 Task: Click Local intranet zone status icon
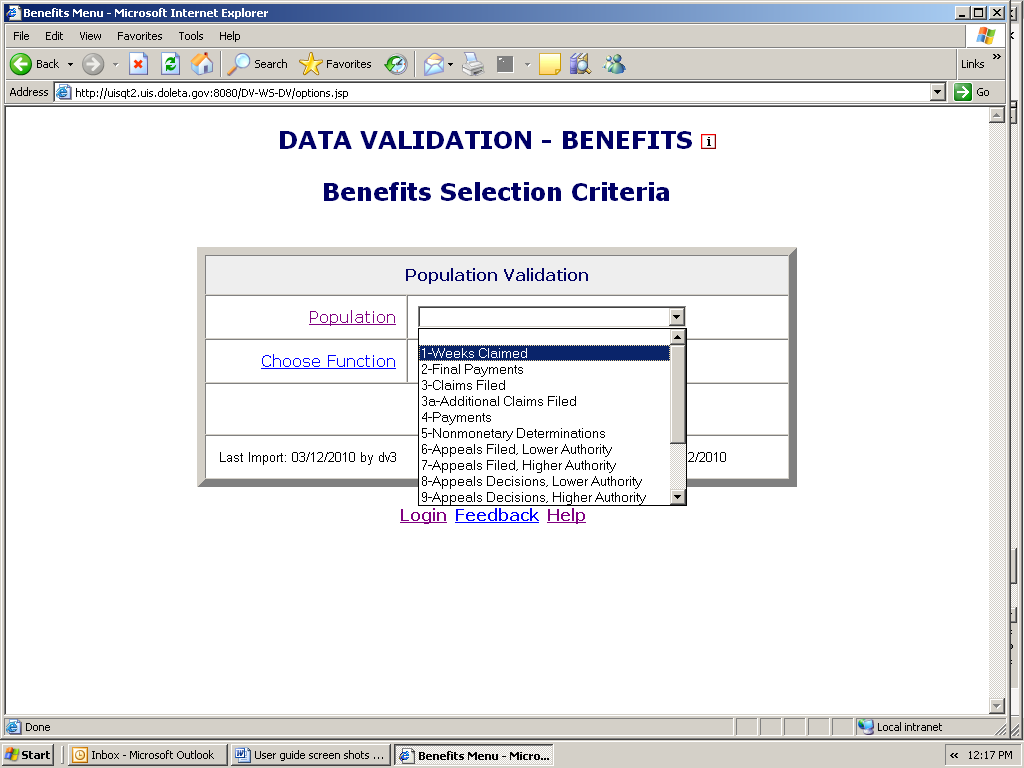coord(866,726)
